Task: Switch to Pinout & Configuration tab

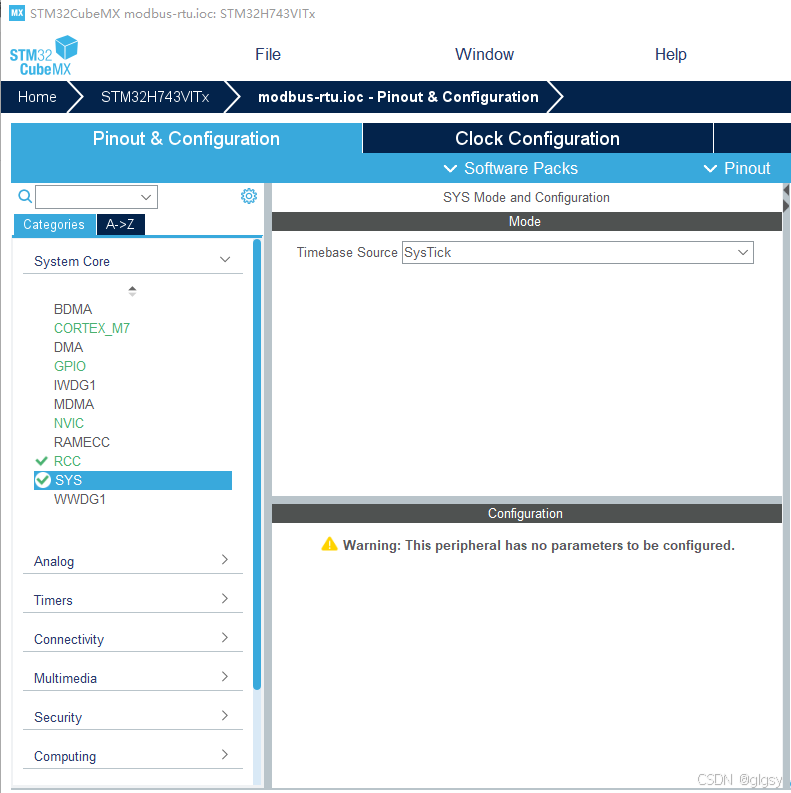Action: point(186,138)
